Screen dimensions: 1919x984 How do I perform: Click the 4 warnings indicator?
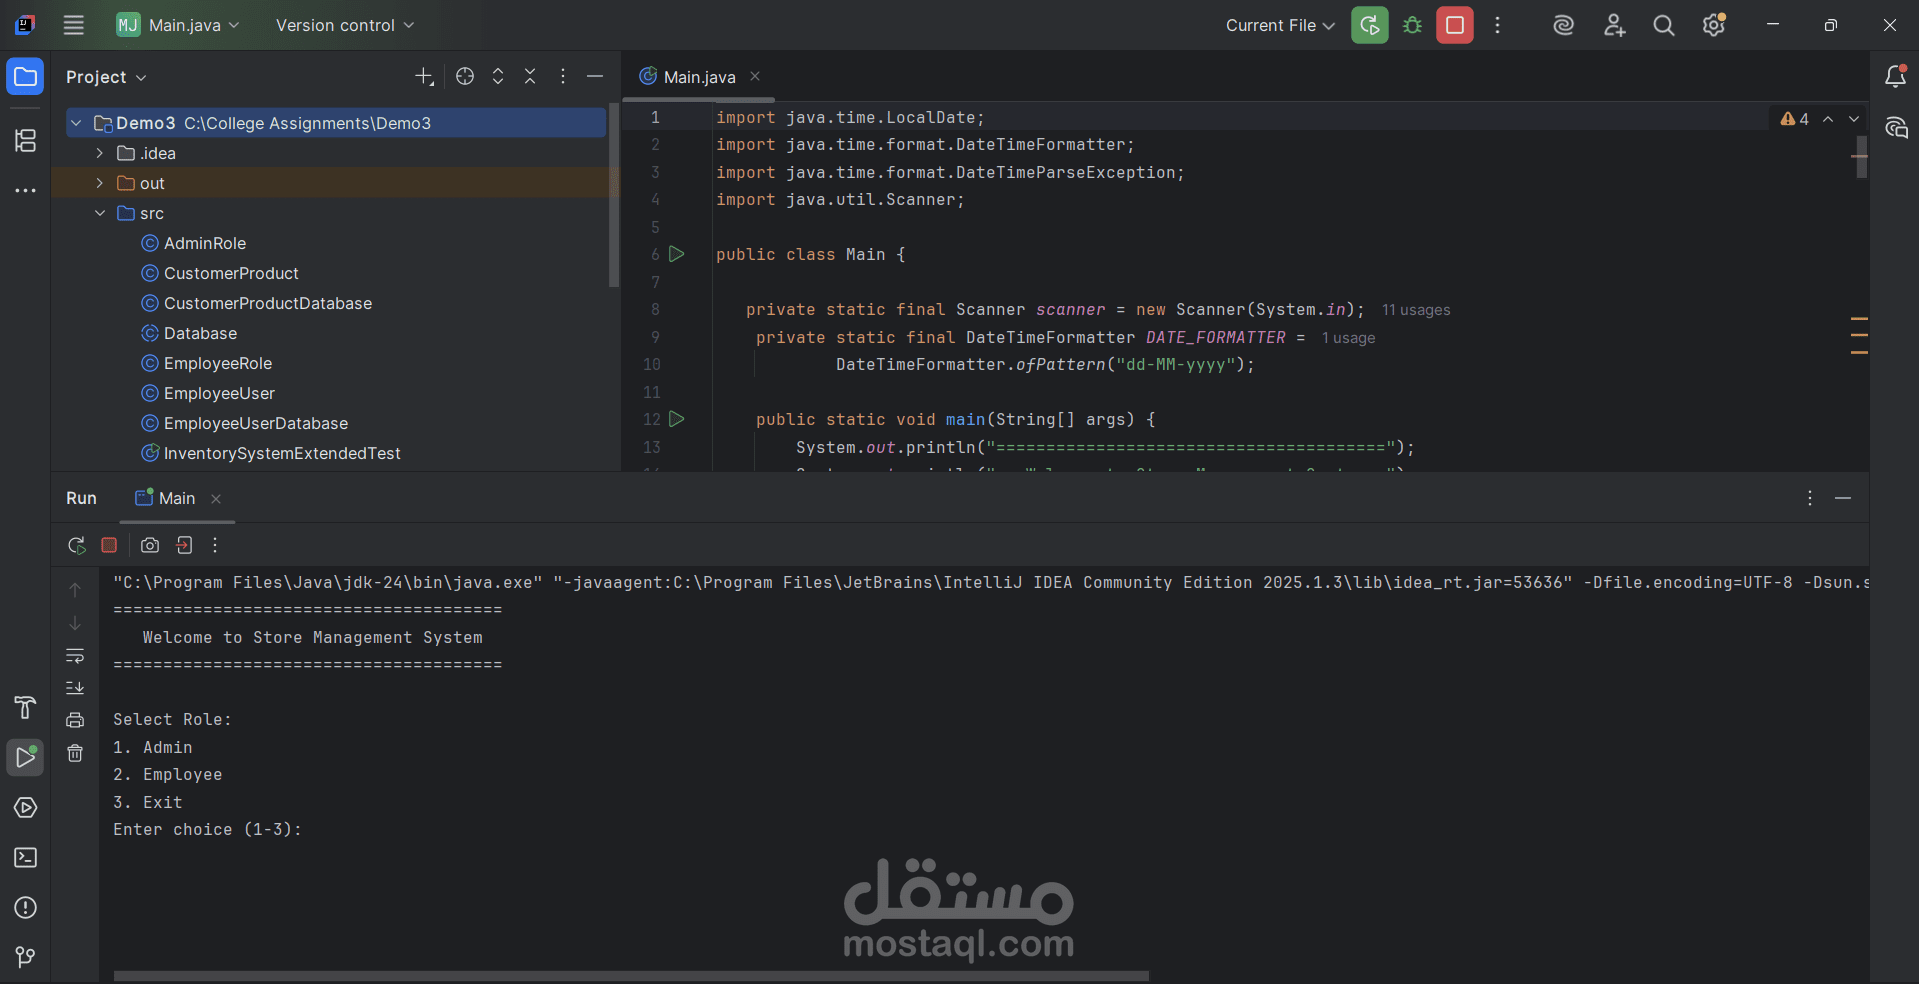(x=1795, y=119)
